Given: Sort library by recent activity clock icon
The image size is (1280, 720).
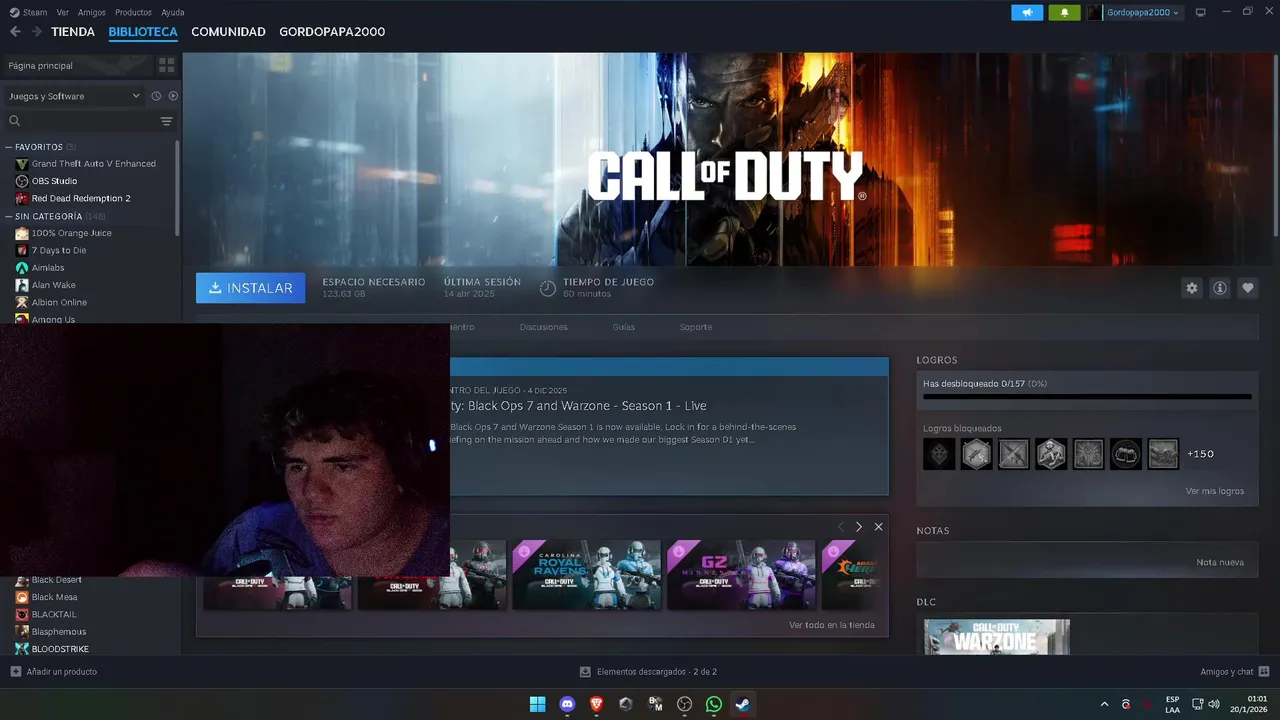Looking at the screenshot, I should (x=156, y=96).
